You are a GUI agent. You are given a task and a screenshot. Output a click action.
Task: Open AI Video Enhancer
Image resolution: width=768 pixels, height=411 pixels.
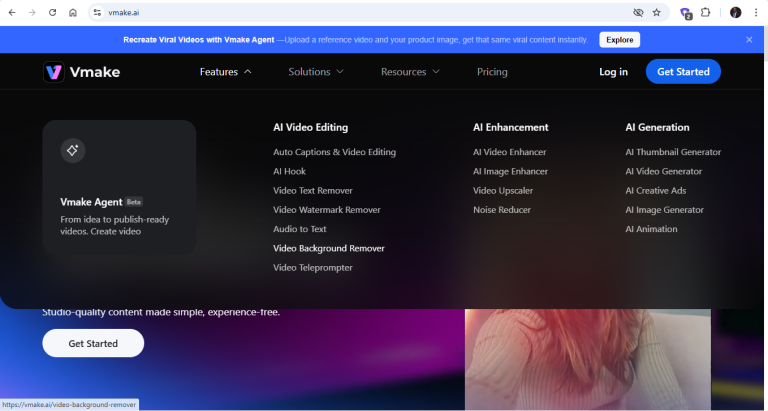509,152
